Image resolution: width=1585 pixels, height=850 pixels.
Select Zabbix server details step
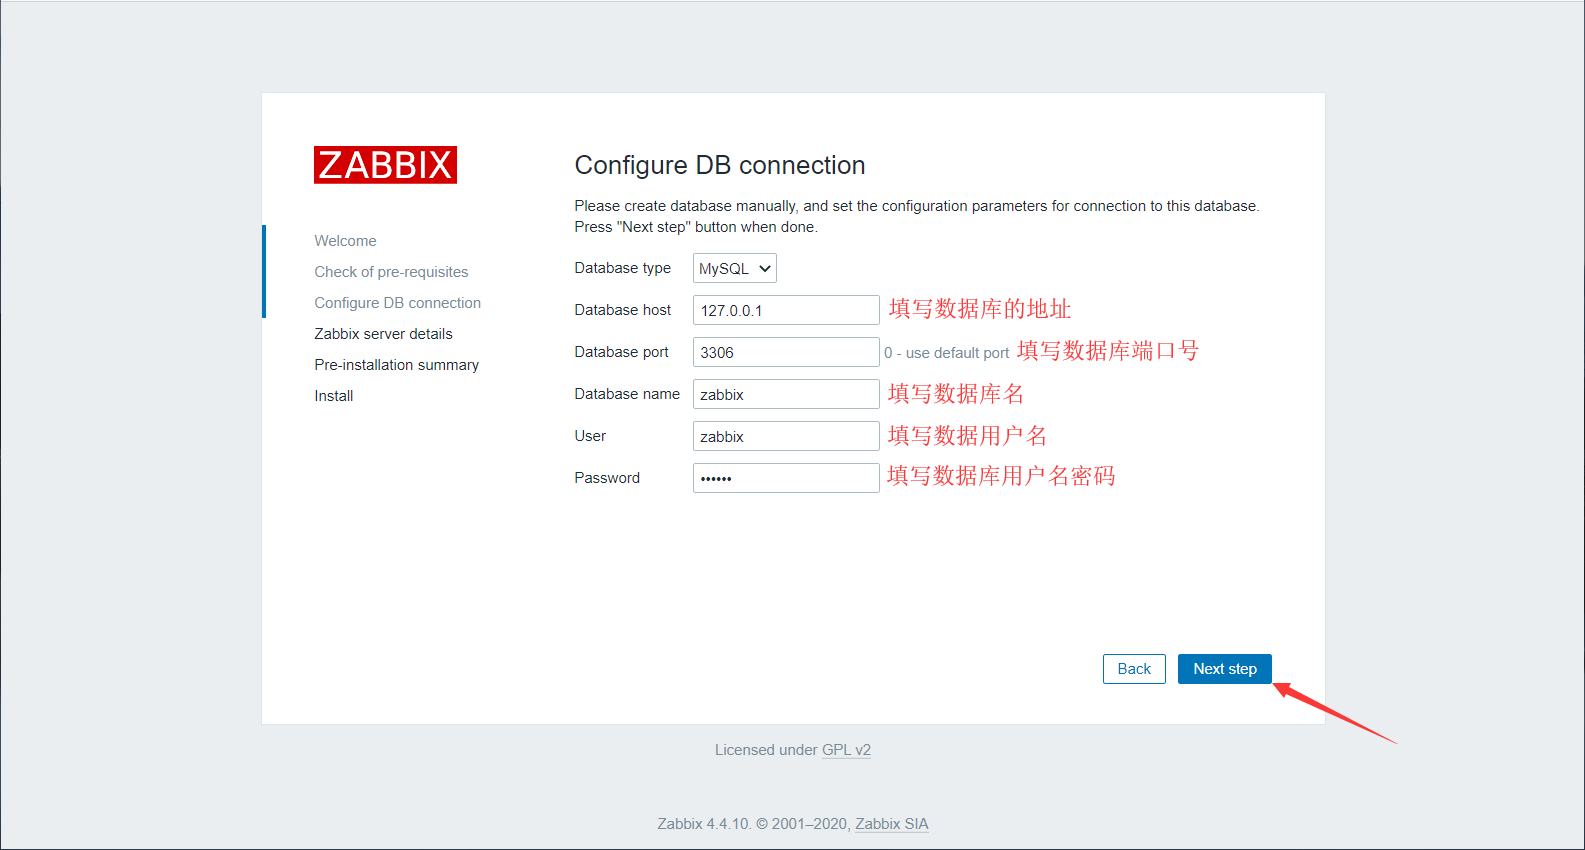(383, 334)
